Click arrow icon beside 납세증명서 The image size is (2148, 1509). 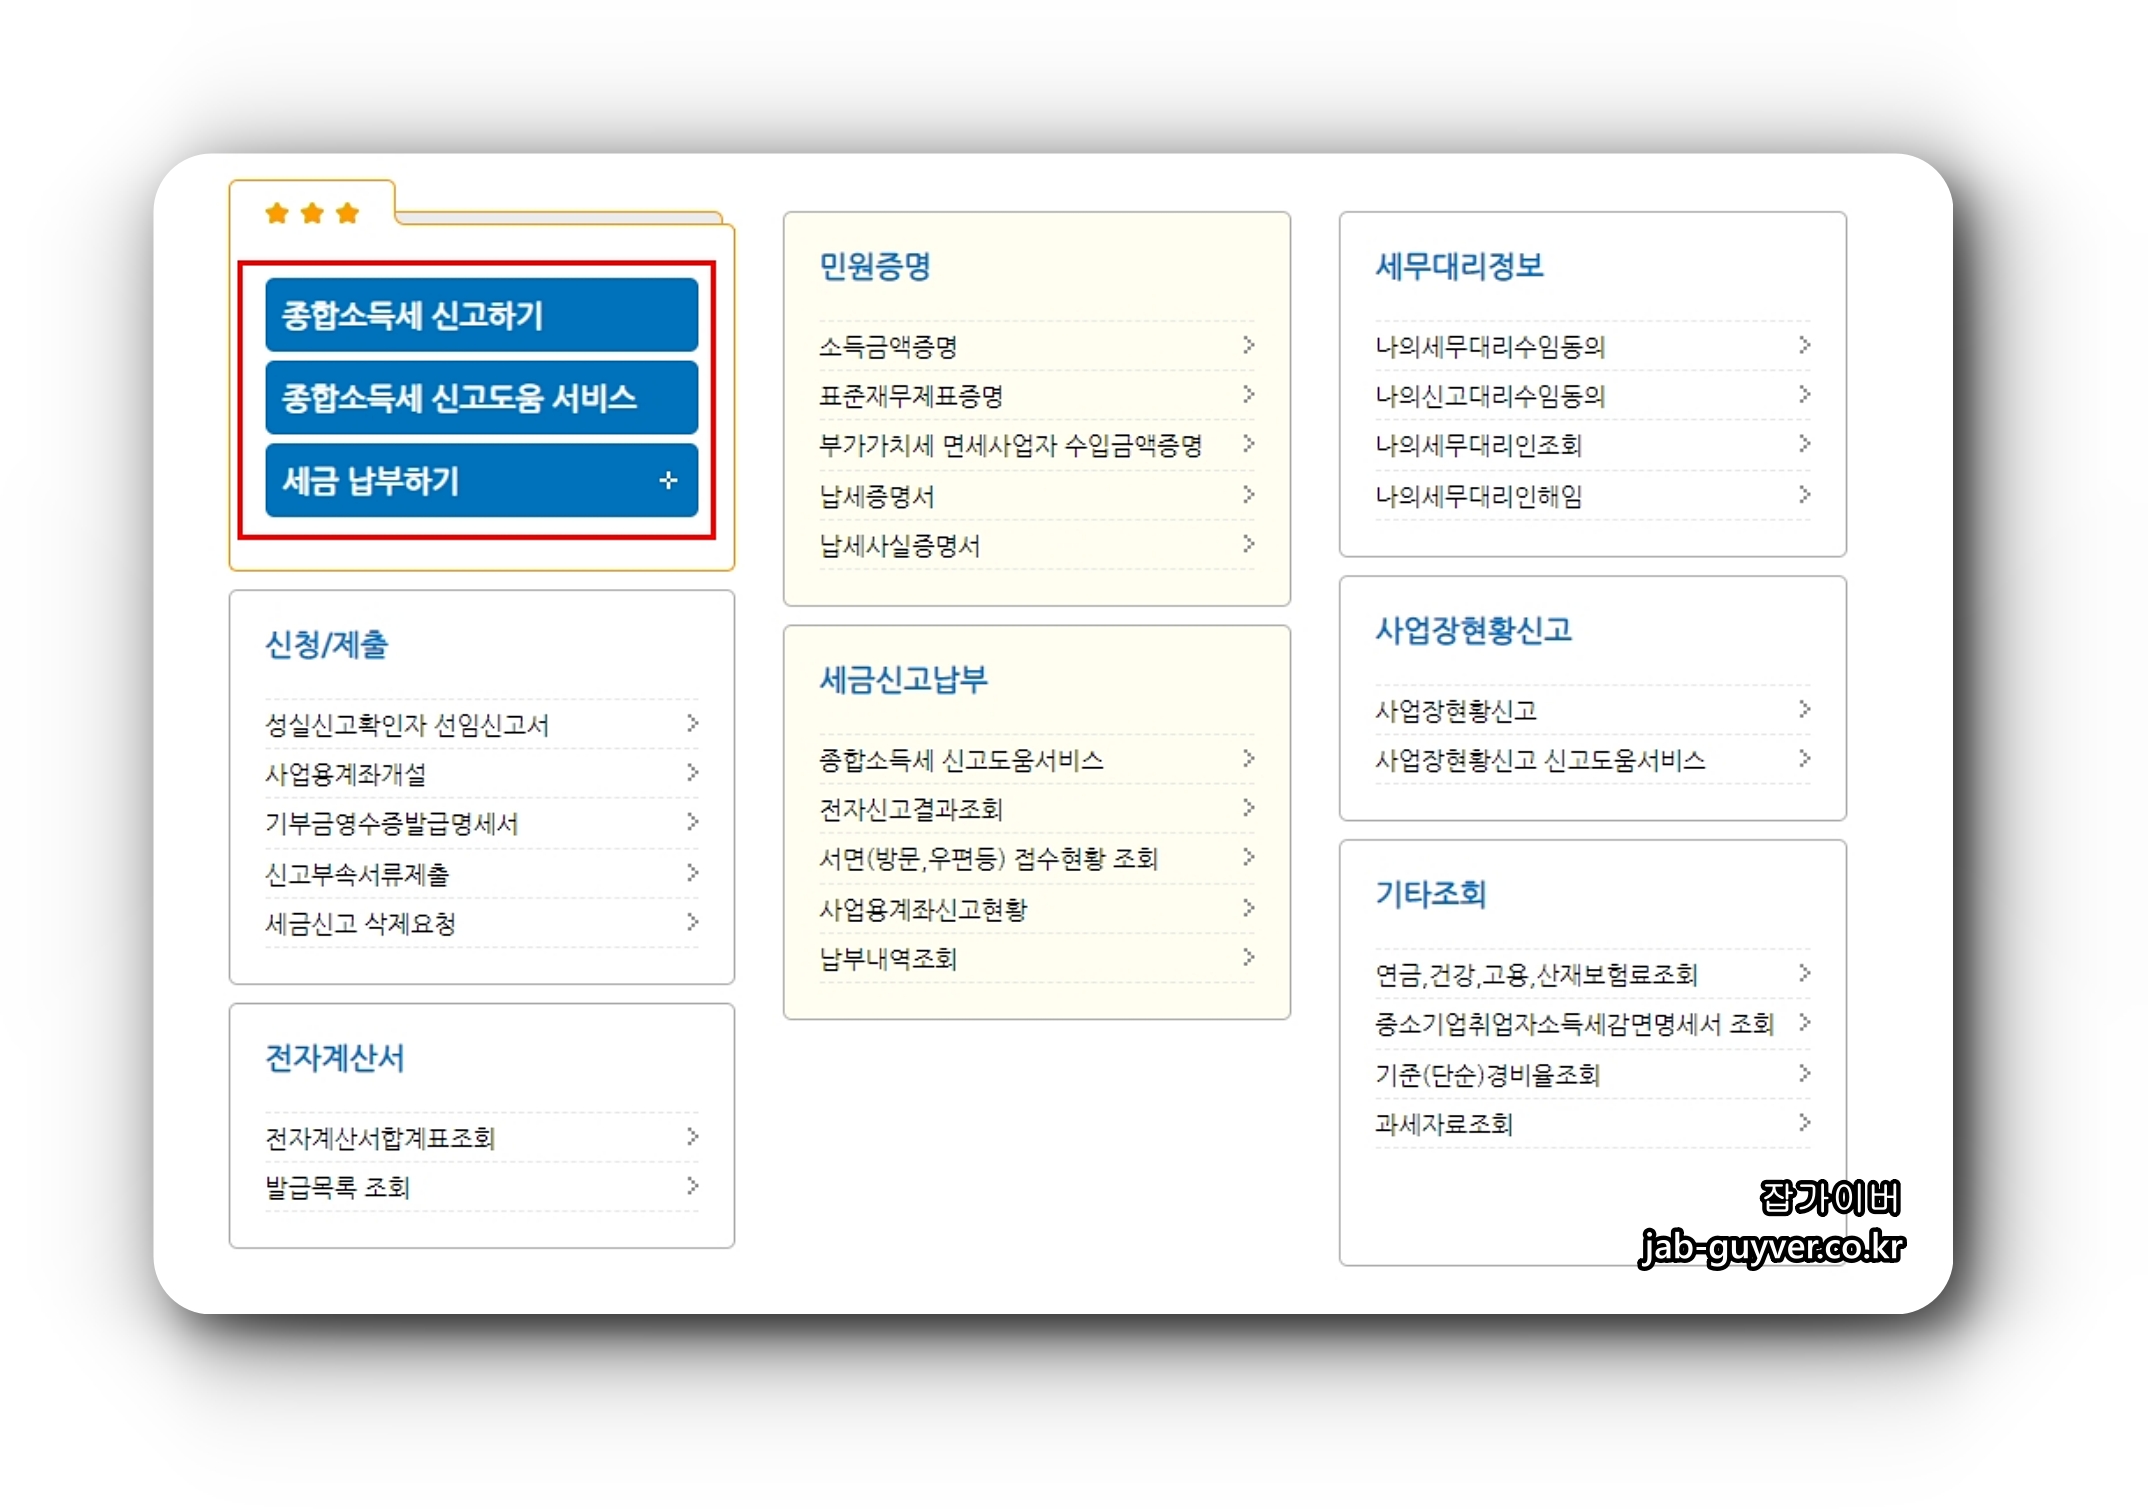[x=1248, y=494]
